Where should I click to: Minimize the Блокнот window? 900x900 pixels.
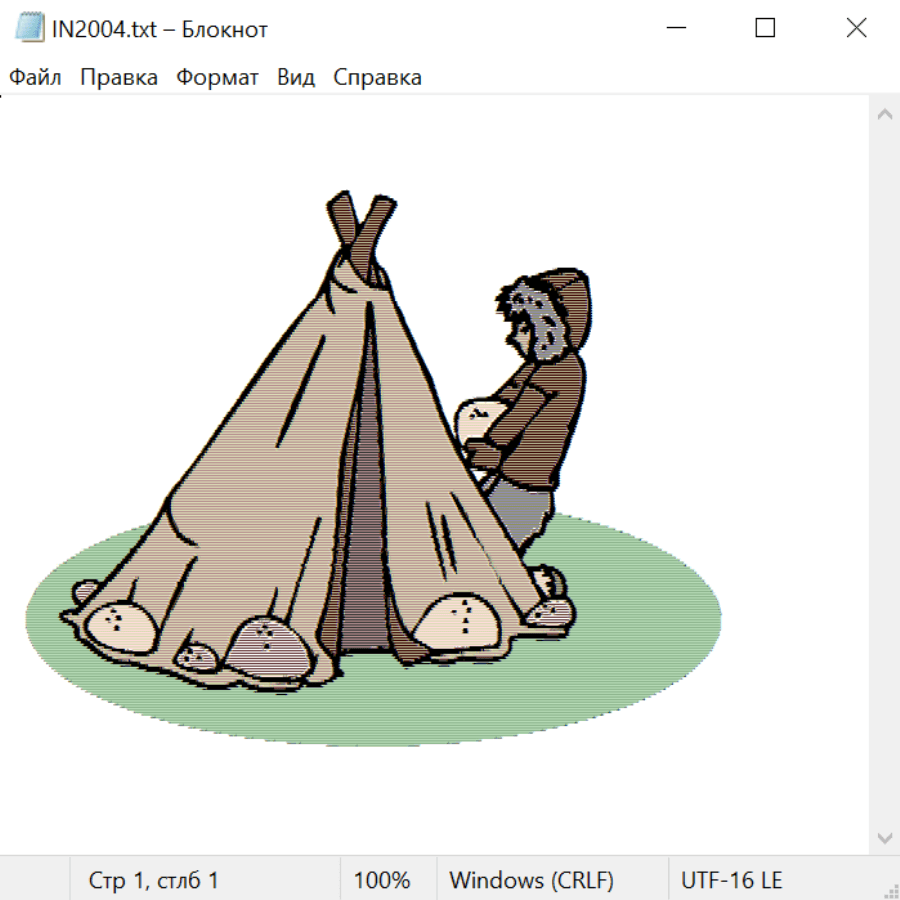point(675,29)
